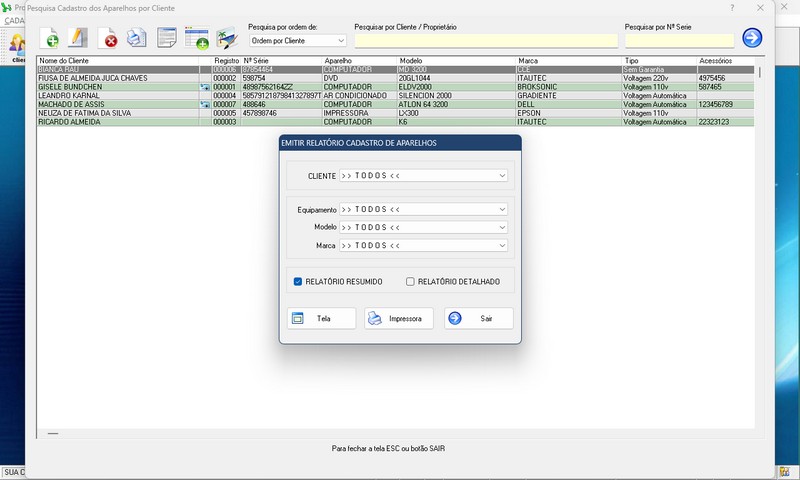Click the clientes icon in the background window

[17, 47]
